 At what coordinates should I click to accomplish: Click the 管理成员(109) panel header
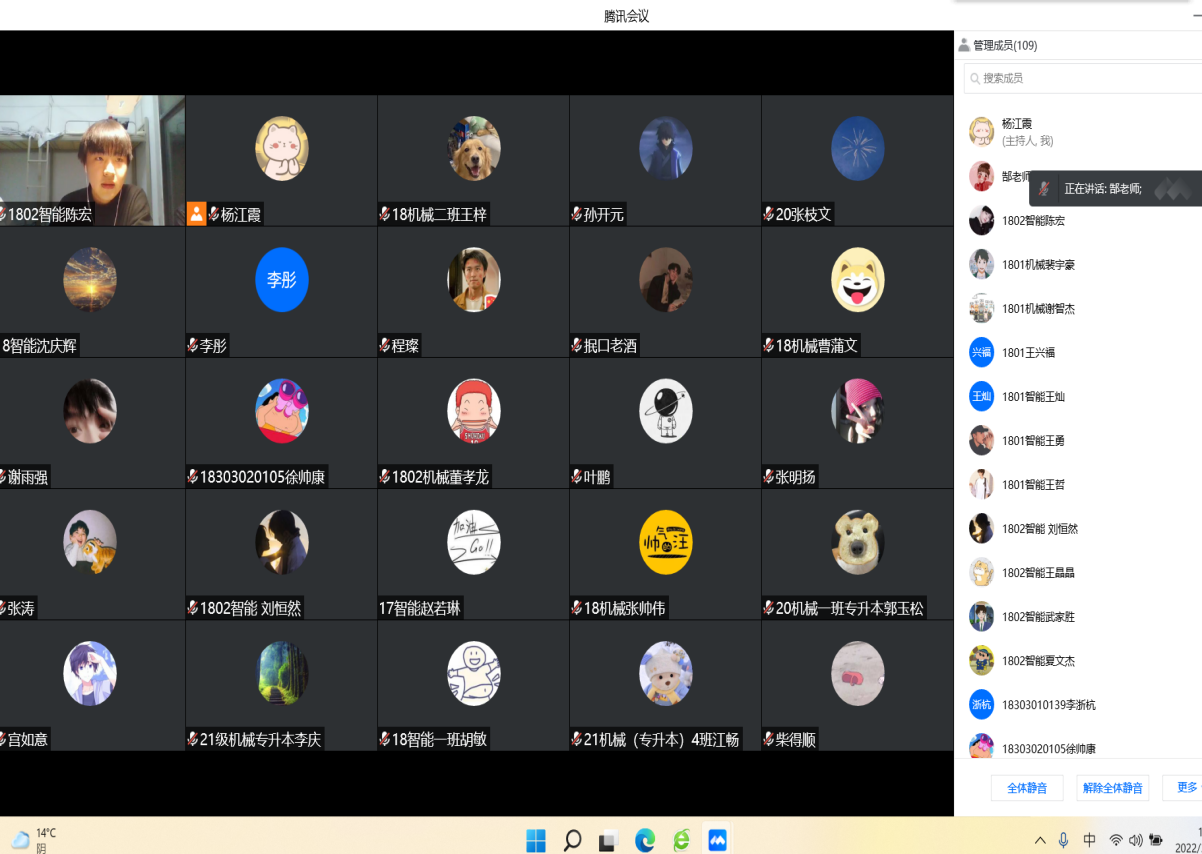coord(998,45)
